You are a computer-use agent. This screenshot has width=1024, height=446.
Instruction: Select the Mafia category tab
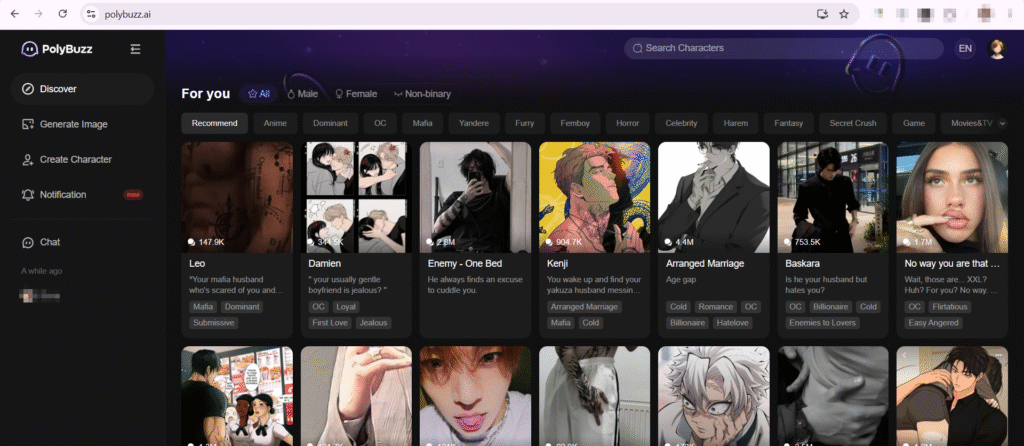point(422,123)
